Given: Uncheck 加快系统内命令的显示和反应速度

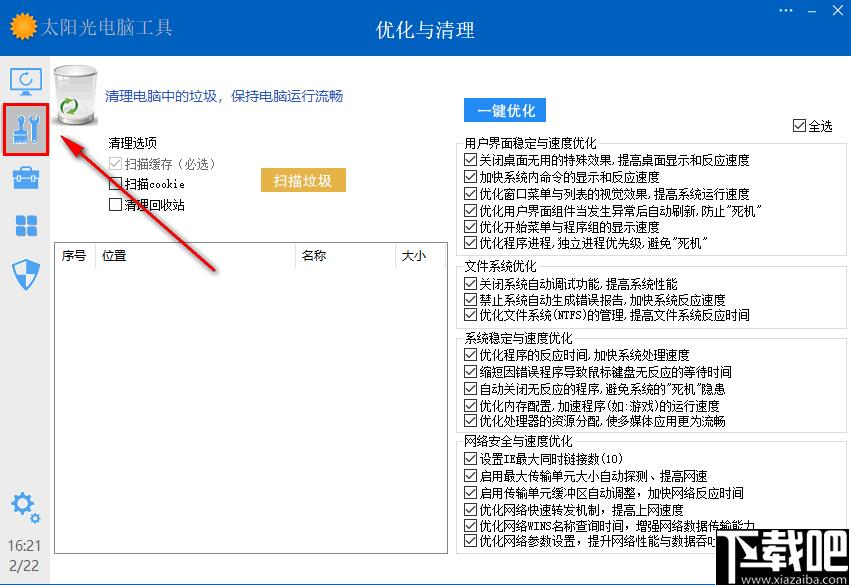Looking at the screenshot, I should [x=471, y=176].
